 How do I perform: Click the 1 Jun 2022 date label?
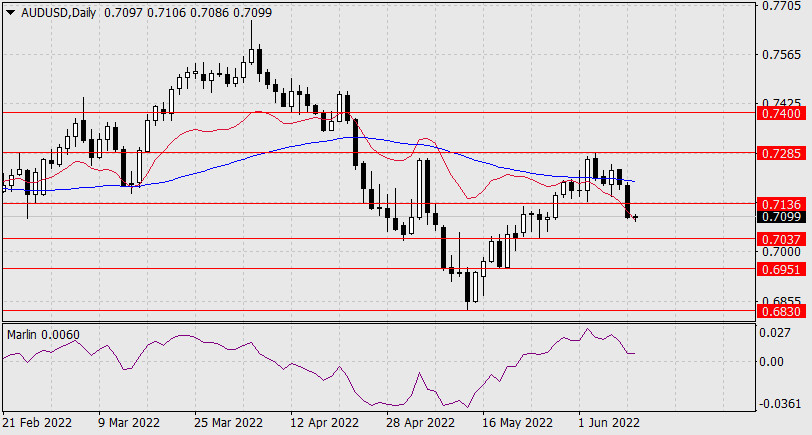pos(610,423)
